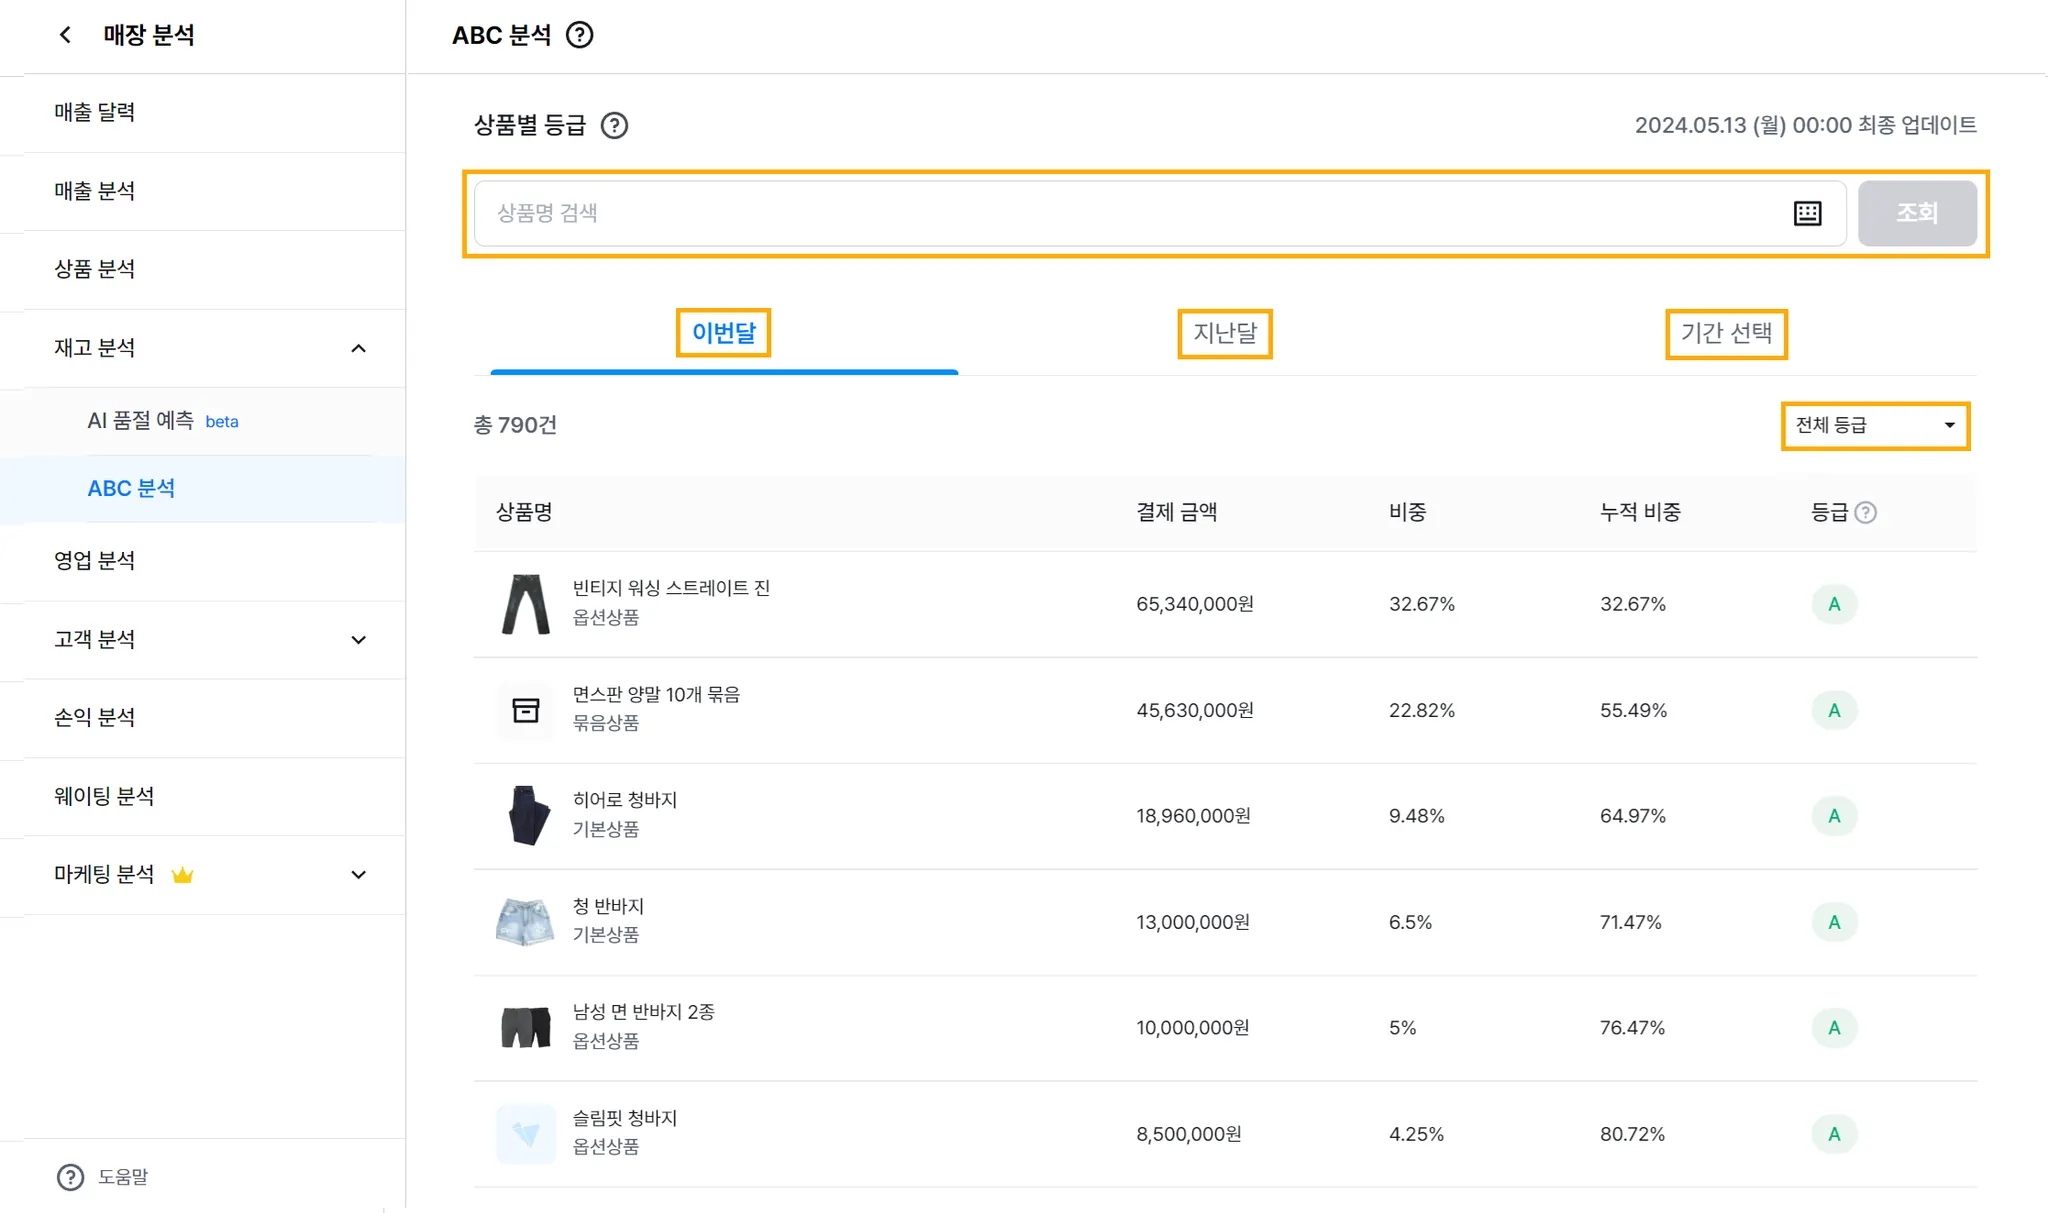Collapse the 재고 분석 sidebar section
The width and height of the screenshot is (2048, 1213).
click(358, 348)
